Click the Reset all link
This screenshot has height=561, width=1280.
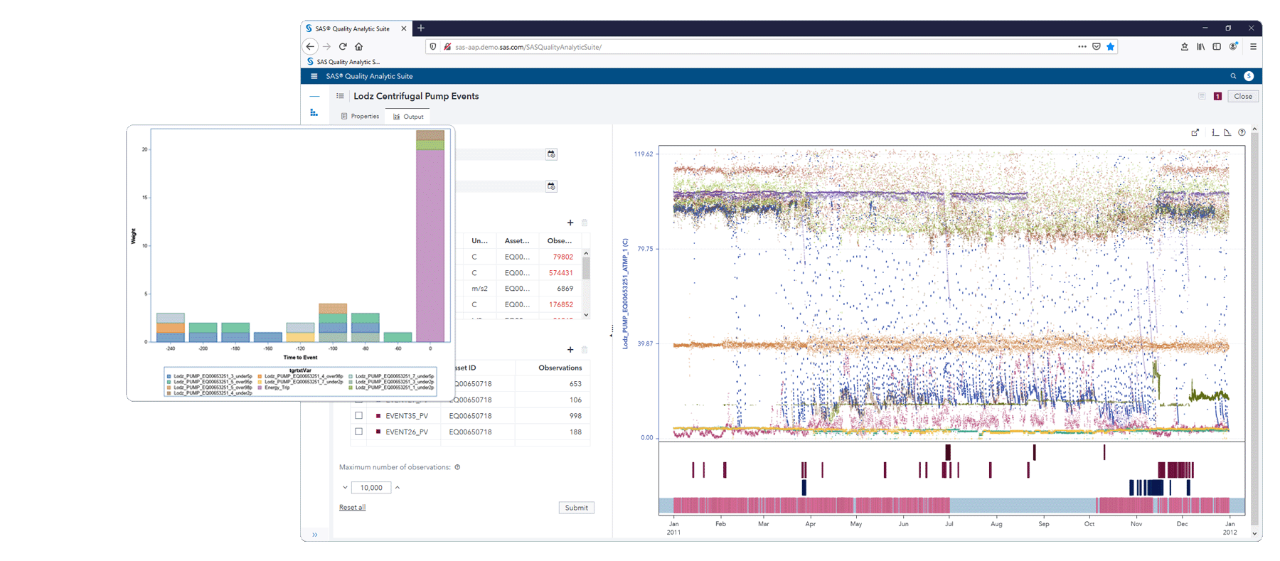[352, 507]
